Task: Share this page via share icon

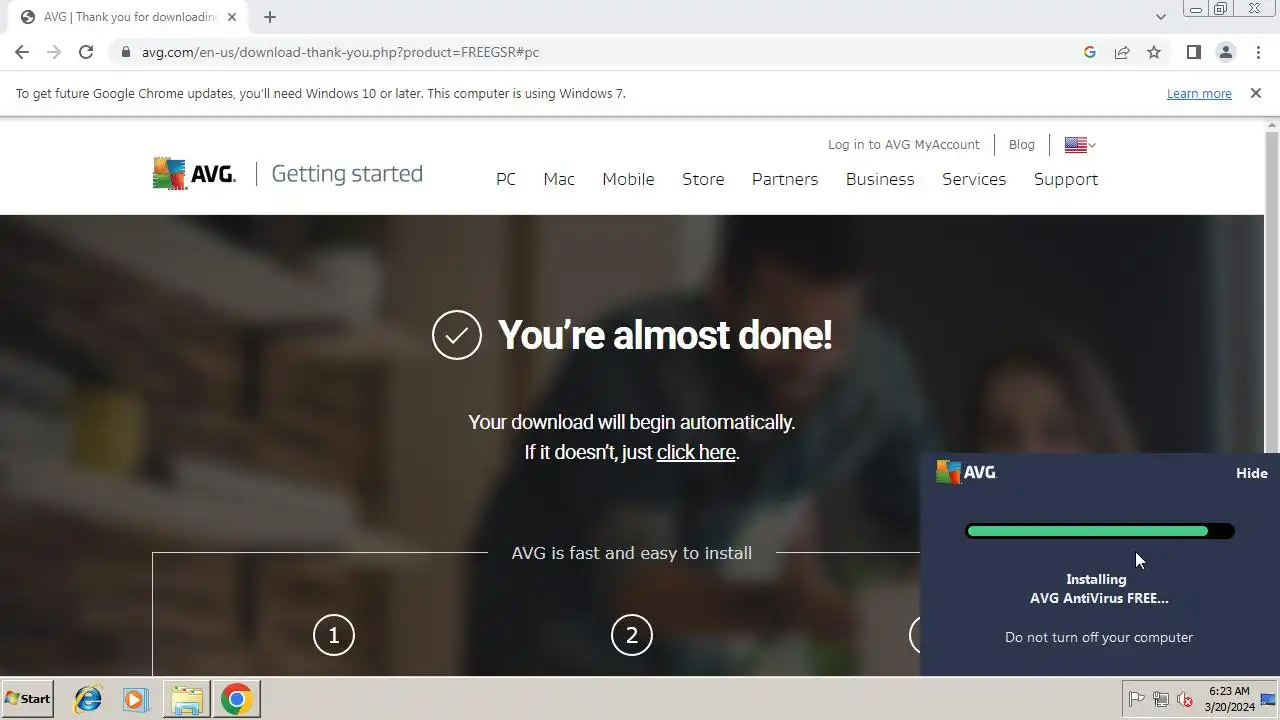Action: tap(1122, 52)
